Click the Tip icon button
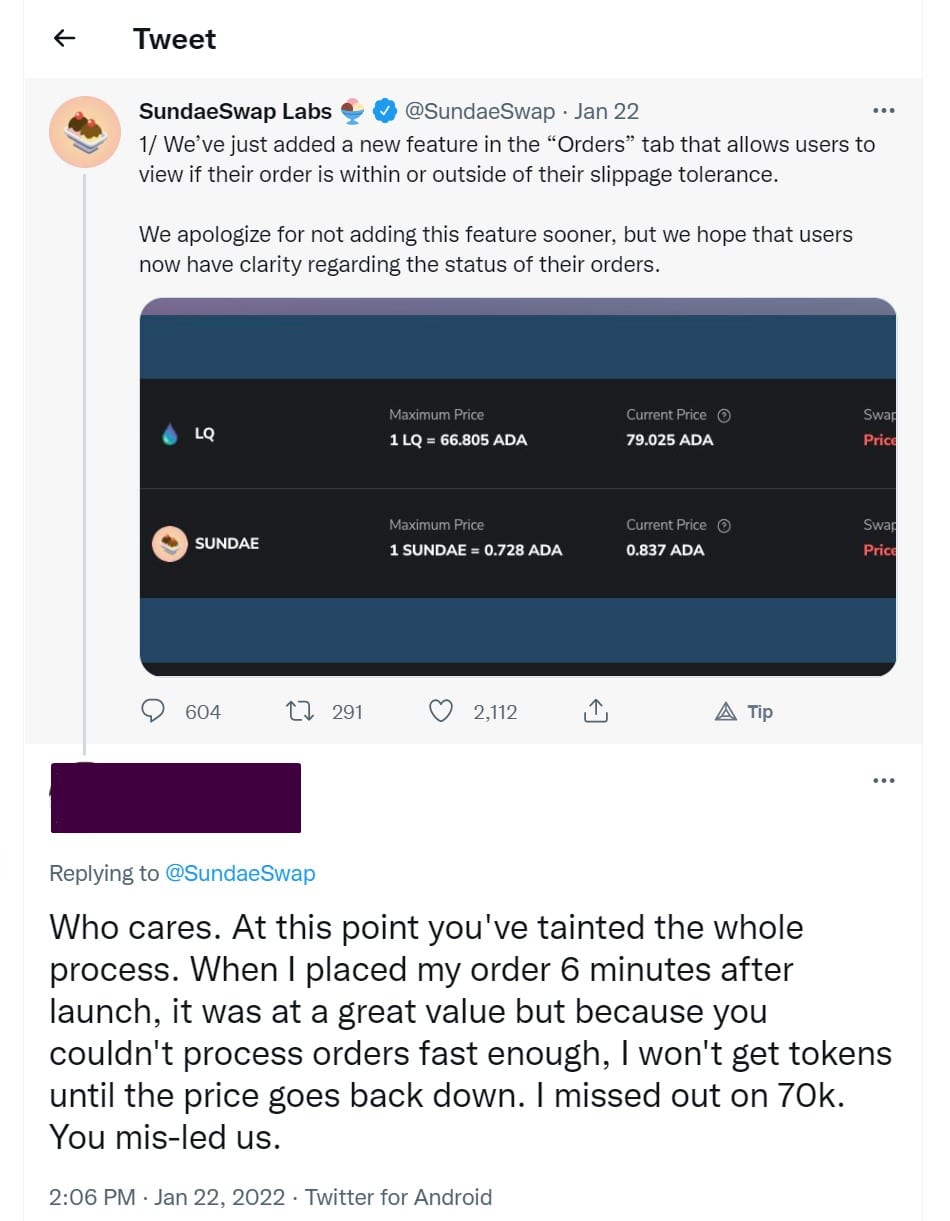950x1221 pixels. click(x=744, y=712)
